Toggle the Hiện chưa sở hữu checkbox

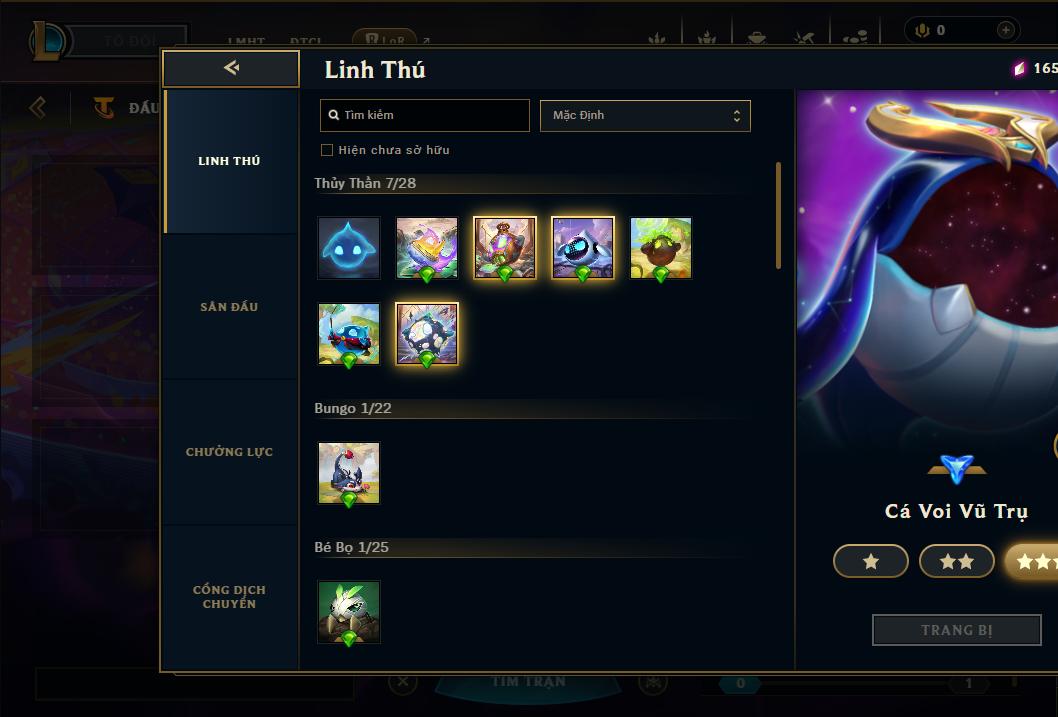click(327, 150)
